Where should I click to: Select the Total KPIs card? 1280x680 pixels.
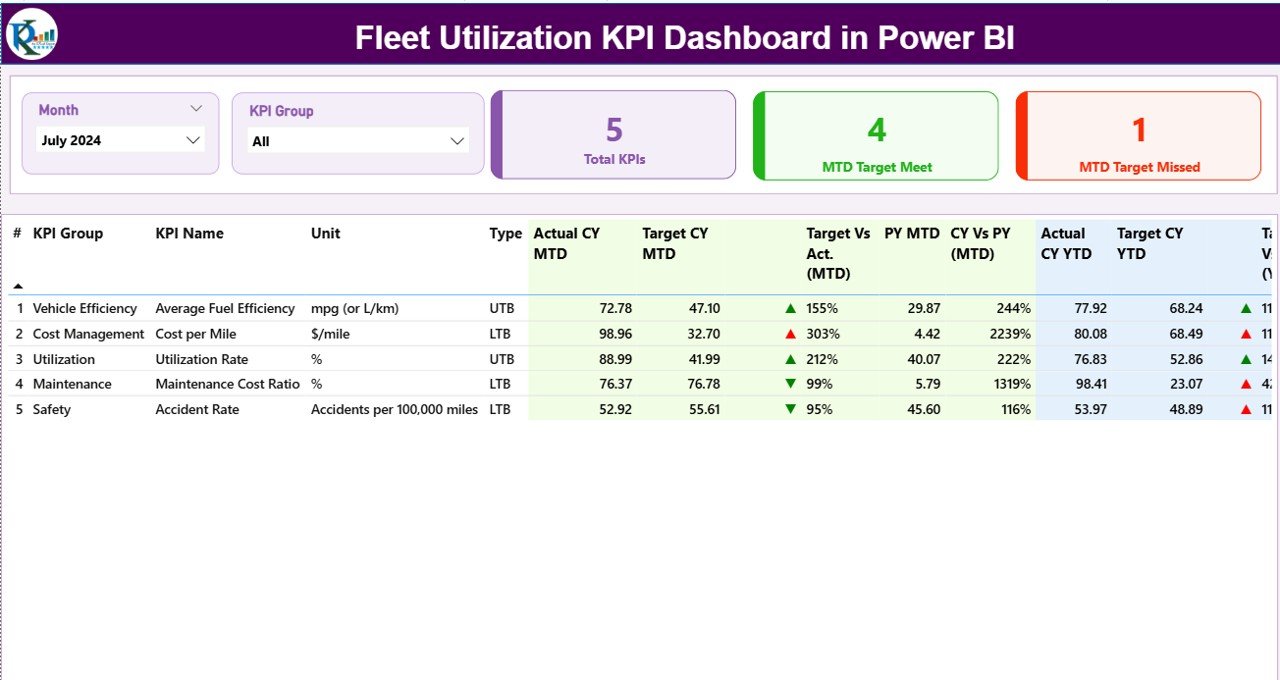614,136
